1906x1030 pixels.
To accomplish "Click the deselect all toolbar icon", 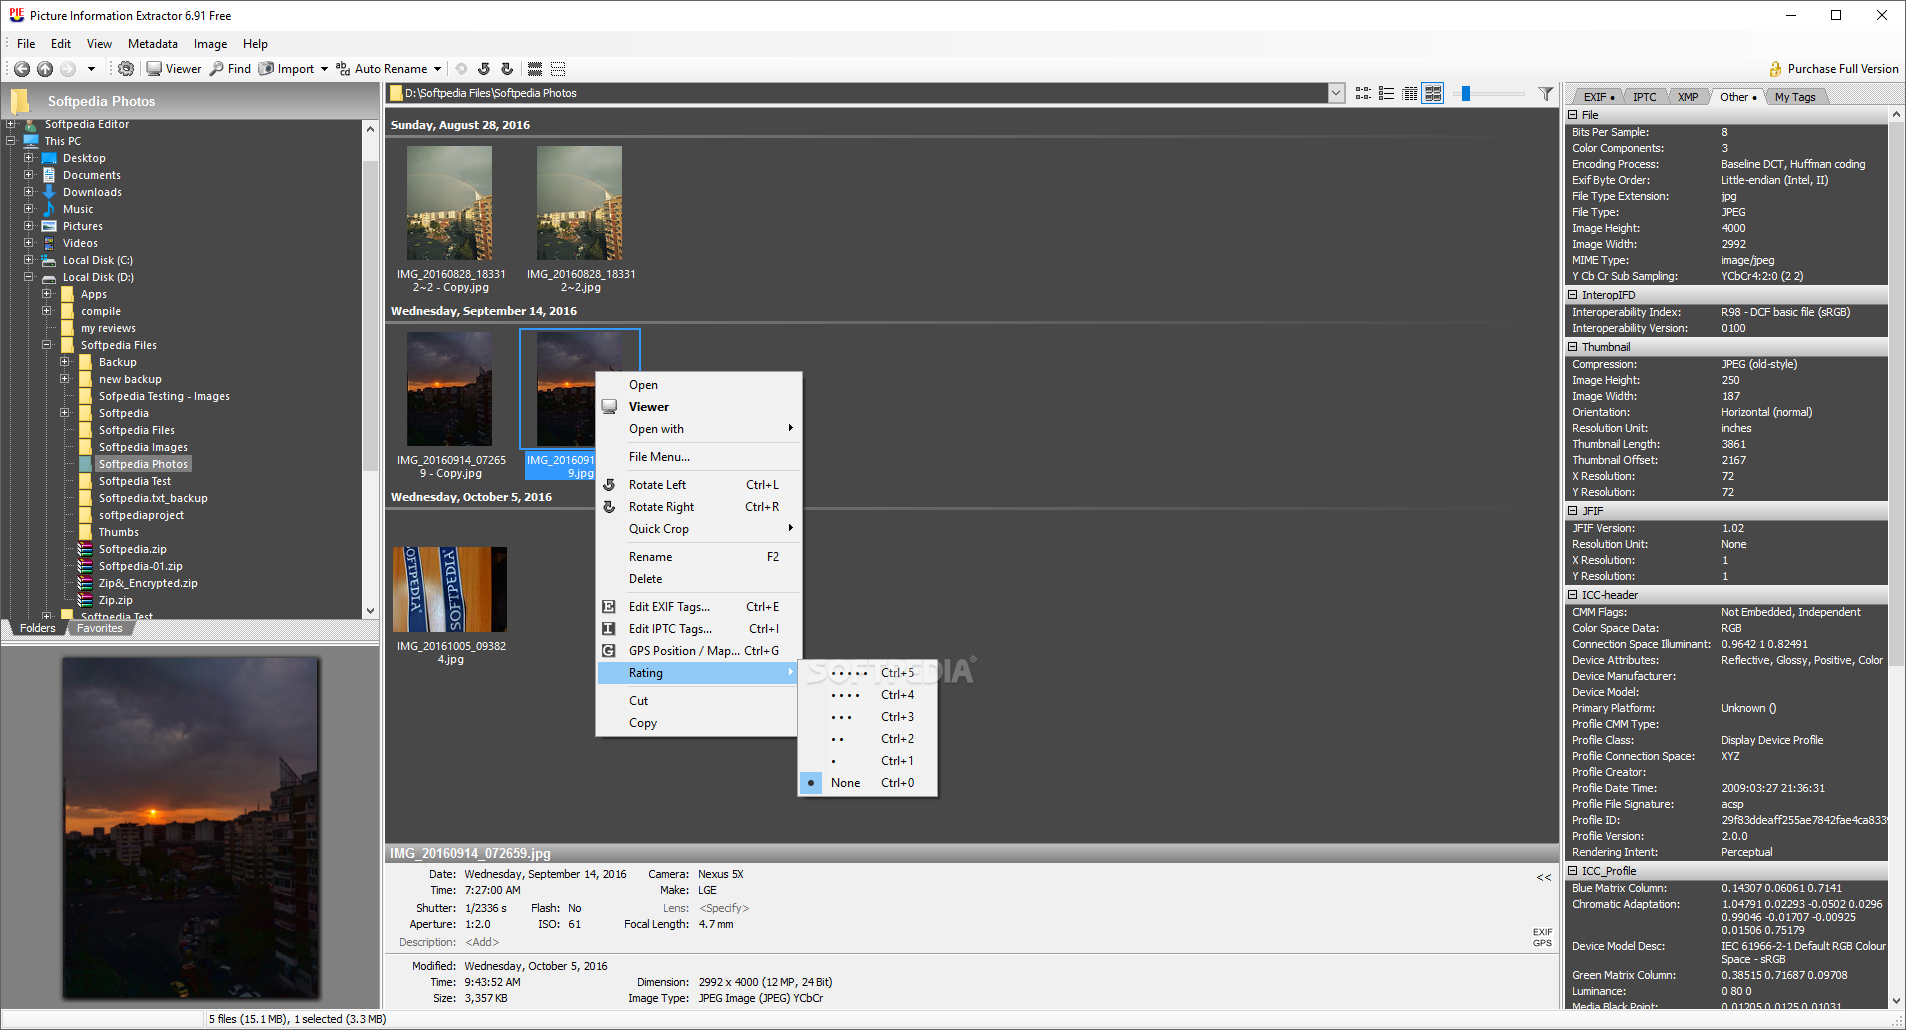I will (558, 69).
